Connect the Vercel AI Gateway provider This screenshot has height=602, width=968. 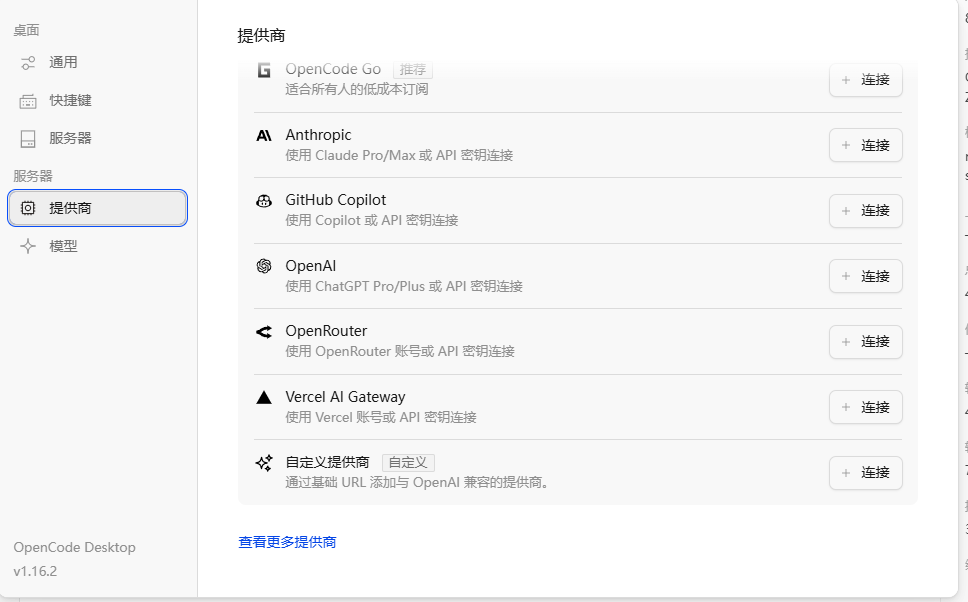[x=866, y=407]
